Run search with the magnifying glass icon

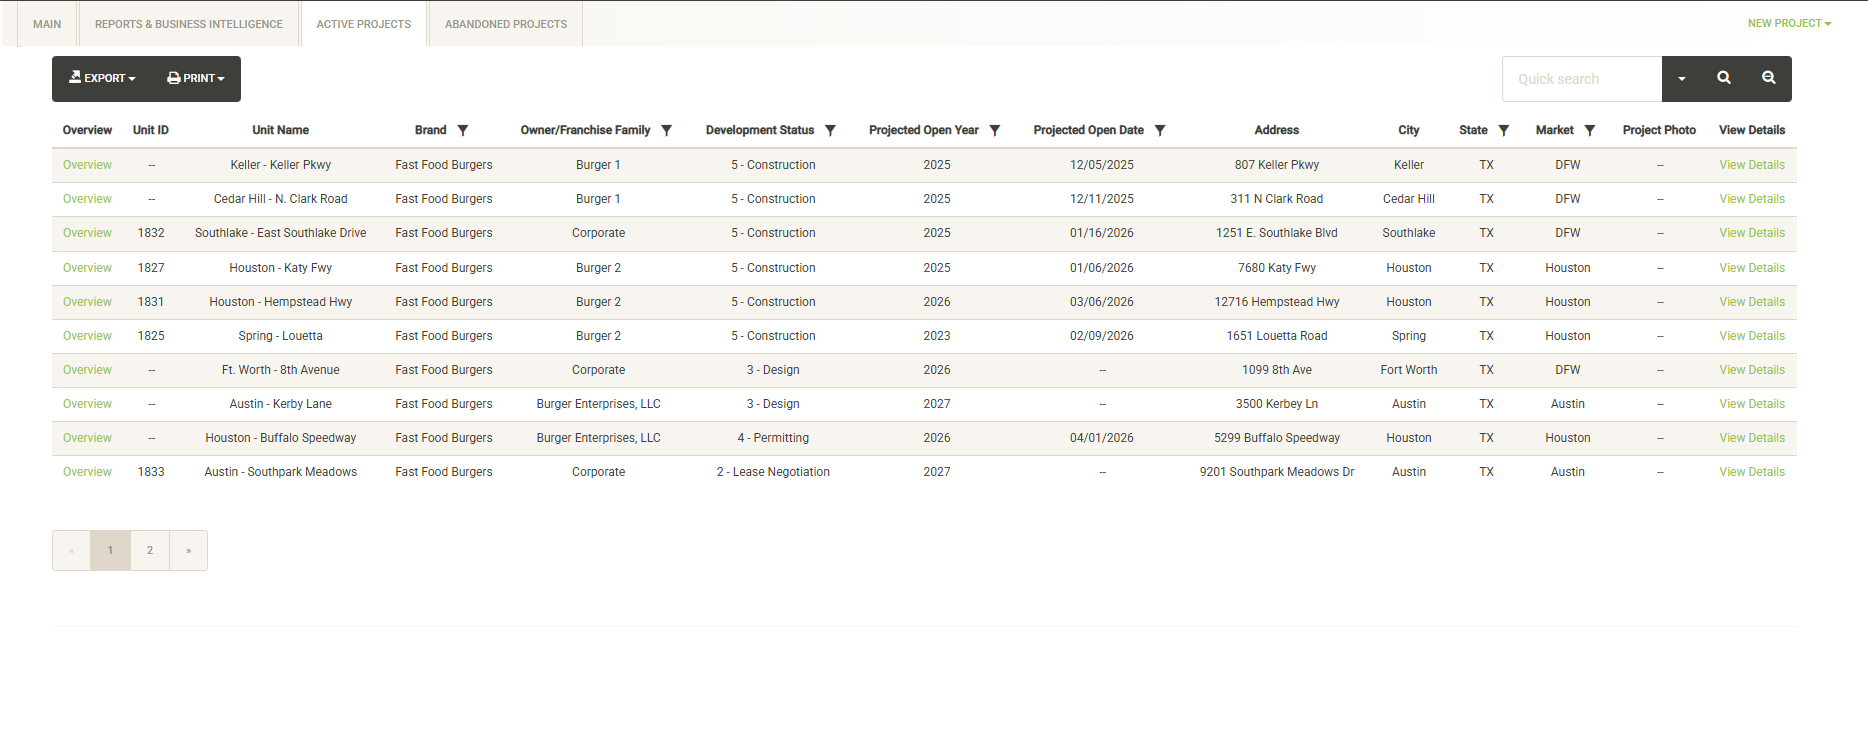click(1724, 78)
